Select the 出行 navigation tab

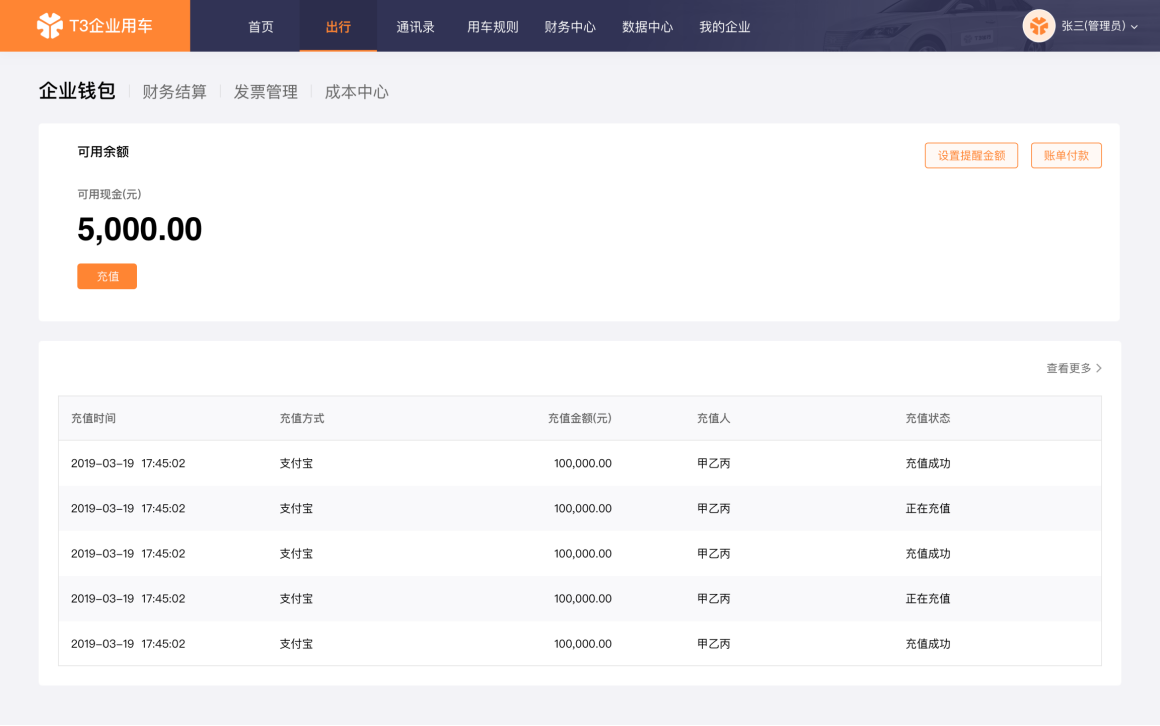click(x=338, y=27)
